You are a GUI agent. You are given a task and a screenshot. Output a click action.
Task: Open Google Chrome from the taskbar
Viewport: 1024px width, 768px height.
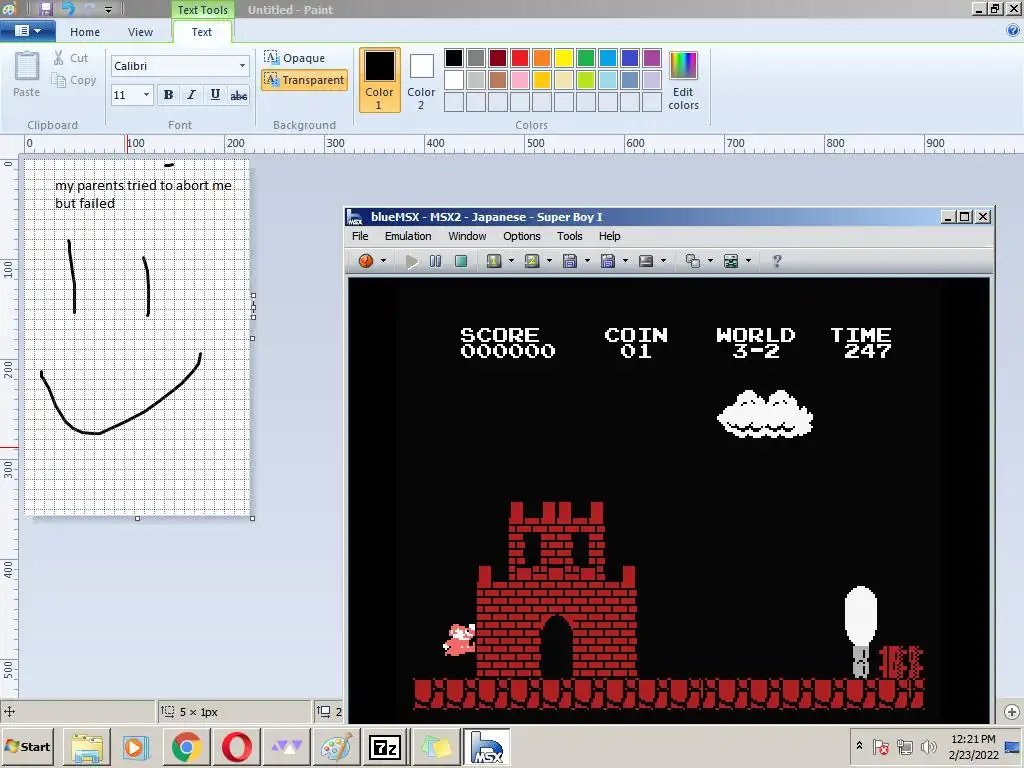pos(187,746)
